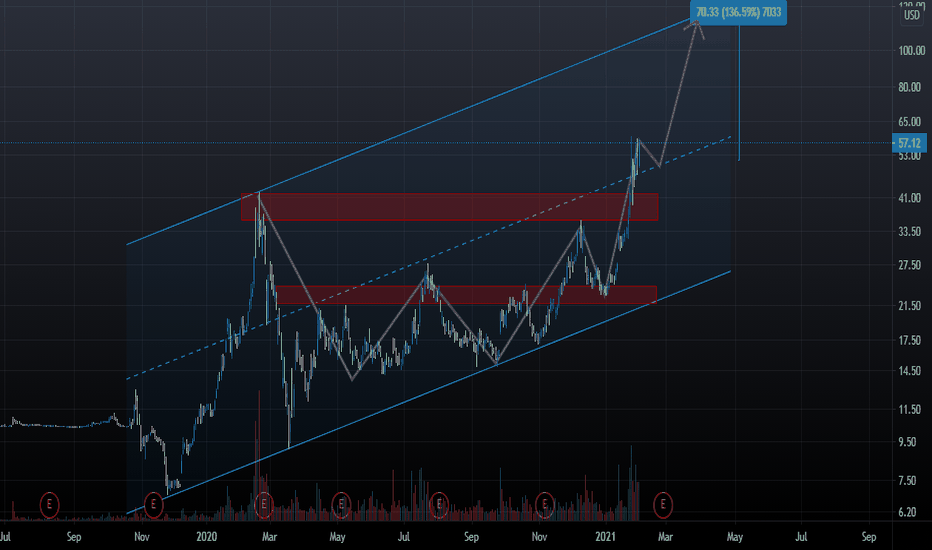The image size is (932, 550).
Task: Click the 6.20 price axis label
Action: pos(908,512)
